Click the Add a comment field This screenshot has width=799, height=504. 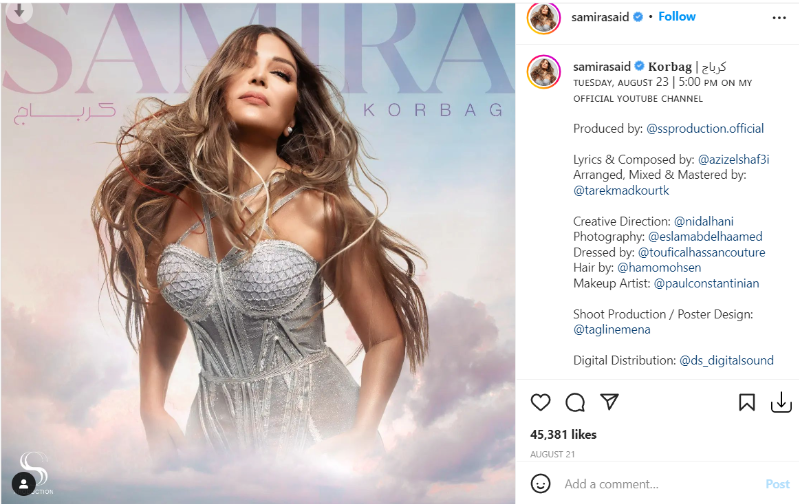tap(661, 484)
